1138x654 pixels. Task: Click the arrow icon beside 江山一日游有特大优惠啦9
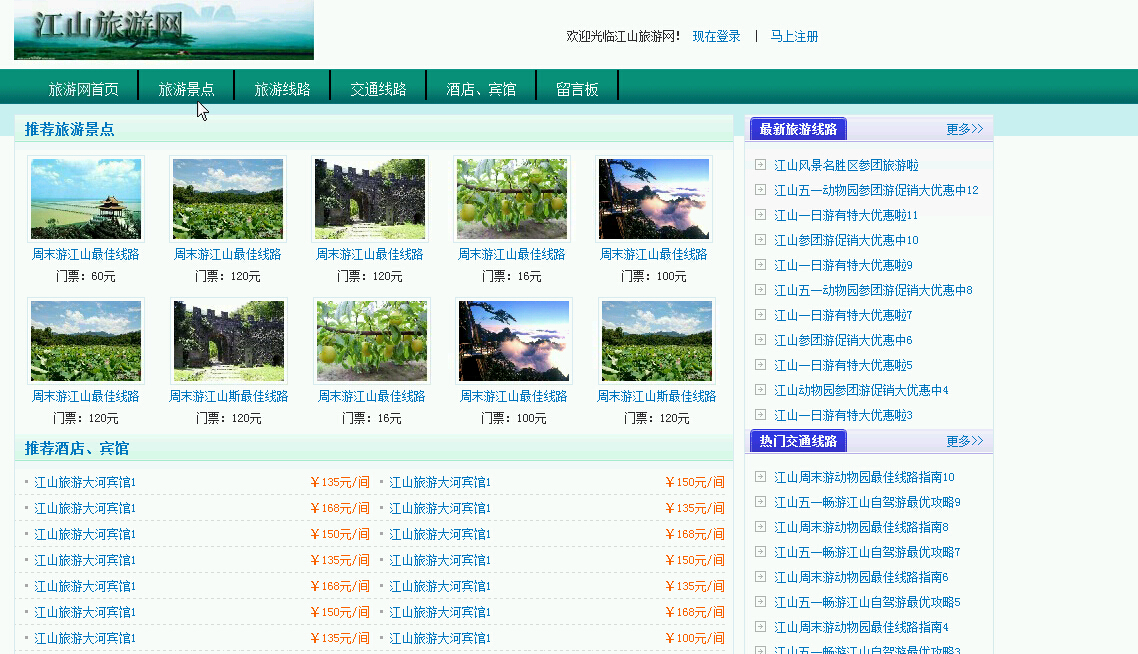[760, 265]
